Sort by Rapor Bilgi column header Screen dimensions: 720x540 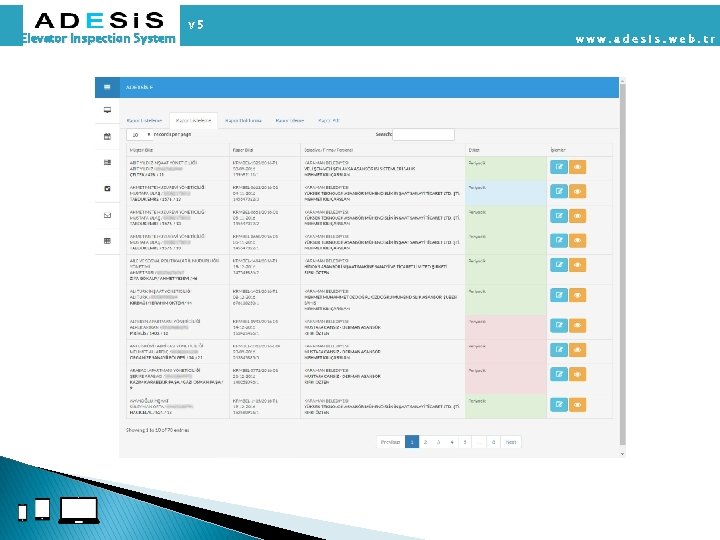tap(265, 150)
